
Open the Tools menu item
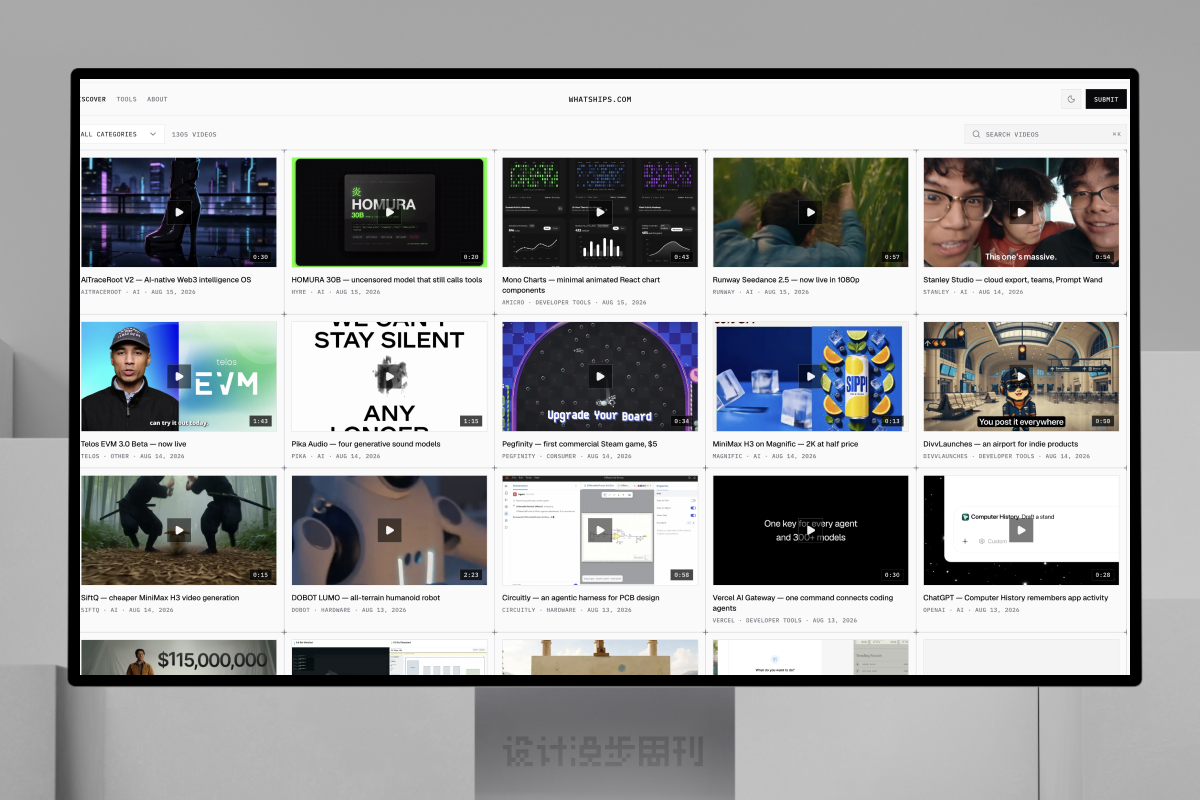coord(126,99)
